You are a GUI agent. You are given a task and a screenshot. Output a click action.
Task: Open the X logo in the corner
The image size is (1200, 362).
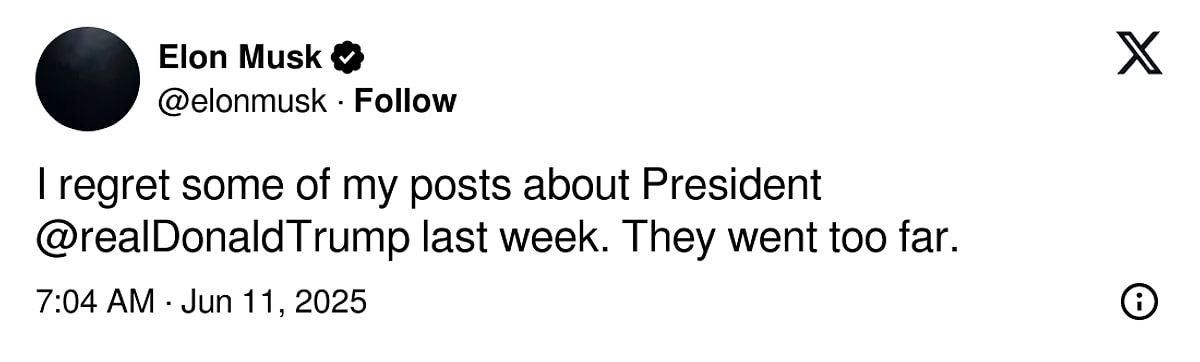(x=1139, y=53)
